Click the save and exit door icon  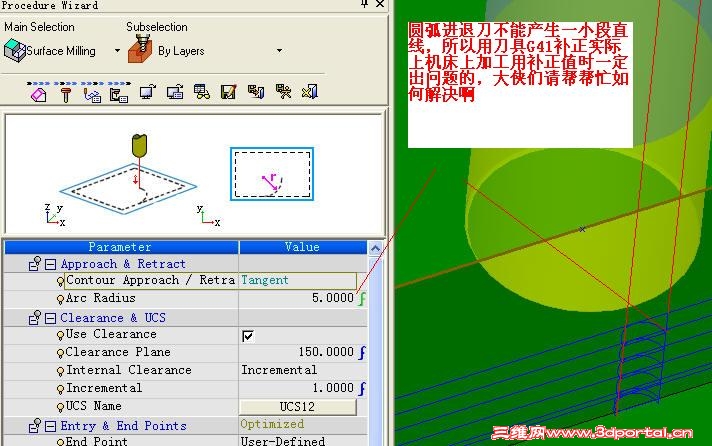click(256, 92)
